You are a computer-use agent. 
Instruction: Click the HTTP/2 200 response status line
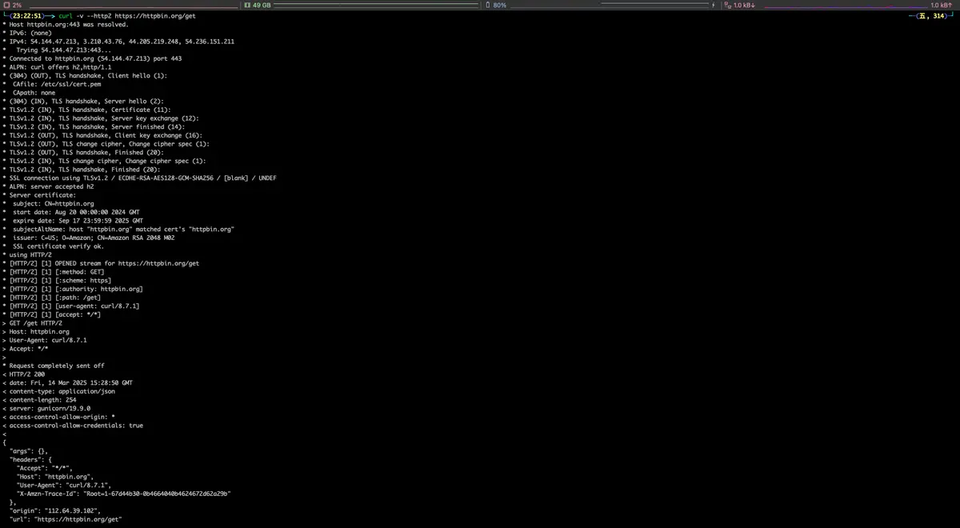pyautogui.click(x=27, y=374)
